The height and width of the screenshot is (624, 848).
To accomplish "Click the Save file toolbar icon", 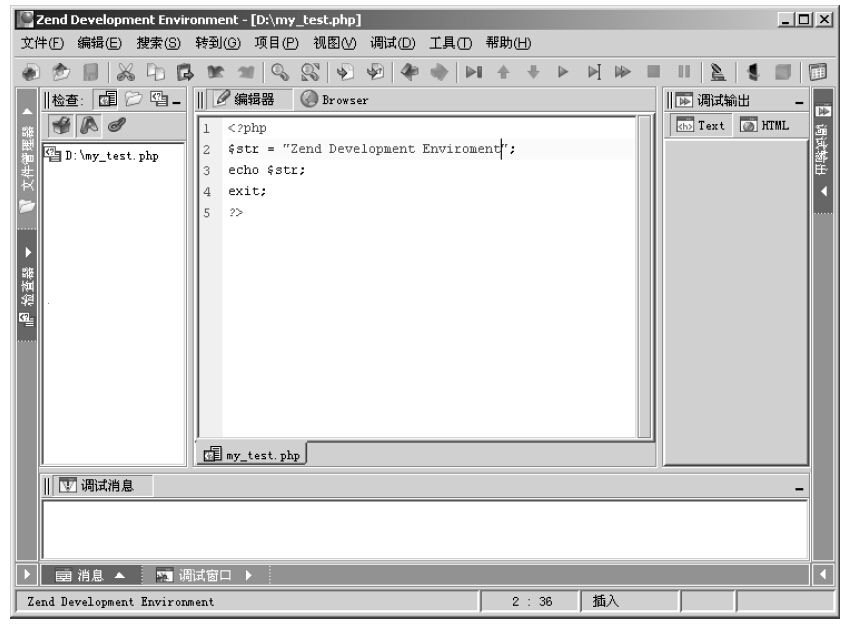I will pos(90,72).
